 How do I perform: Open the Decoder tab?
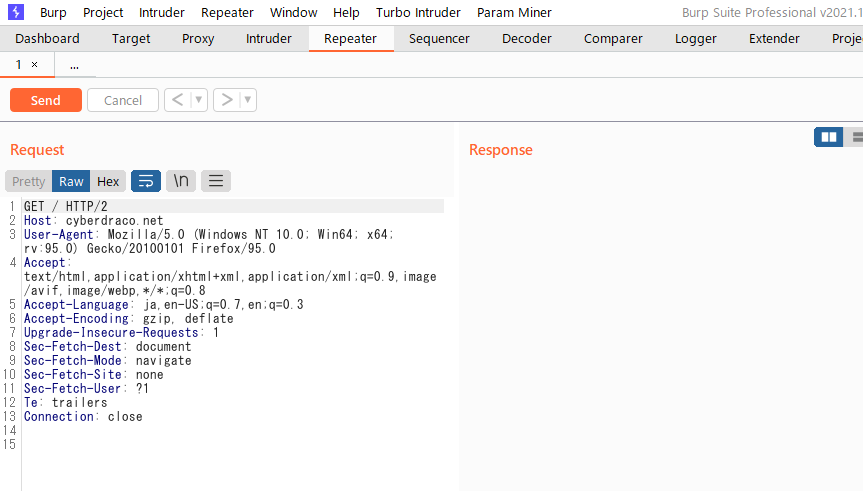[x=526, y=39]
